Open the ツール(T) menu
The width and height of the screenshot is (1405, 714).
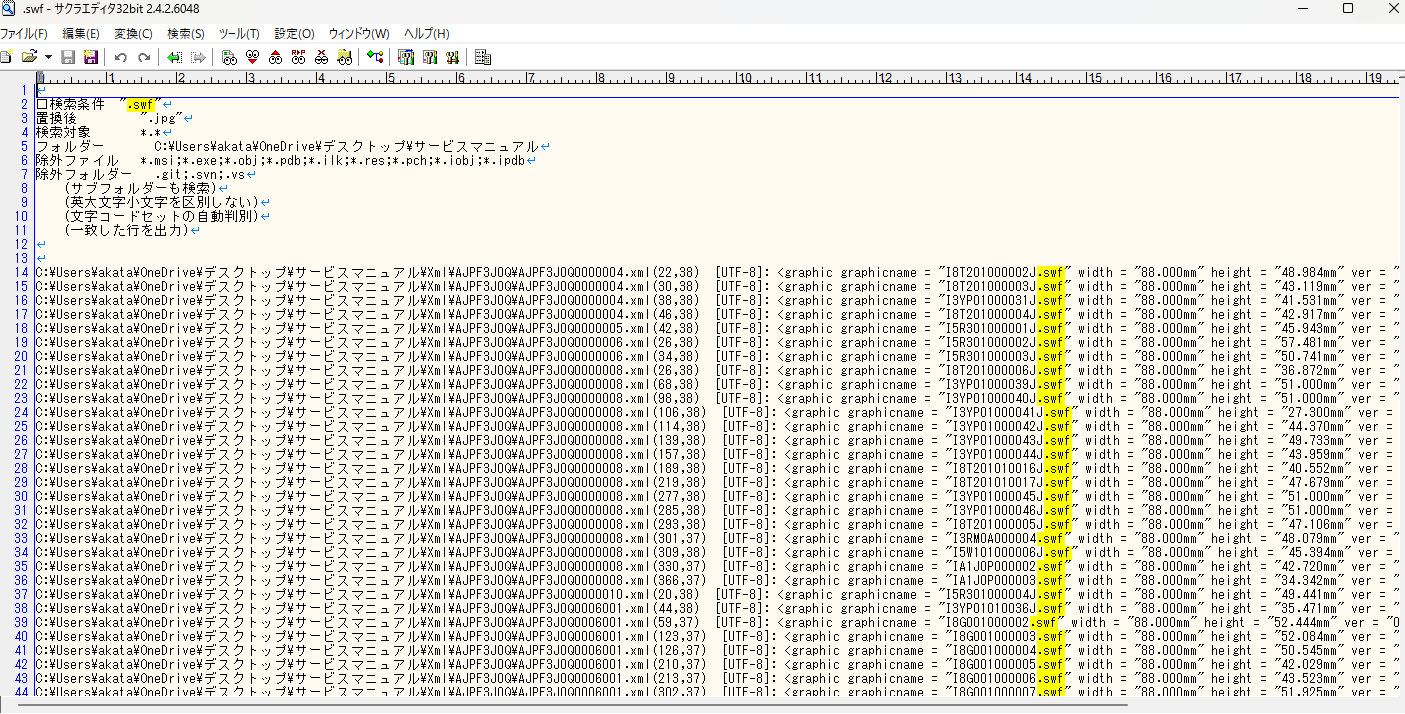[239, 34]
